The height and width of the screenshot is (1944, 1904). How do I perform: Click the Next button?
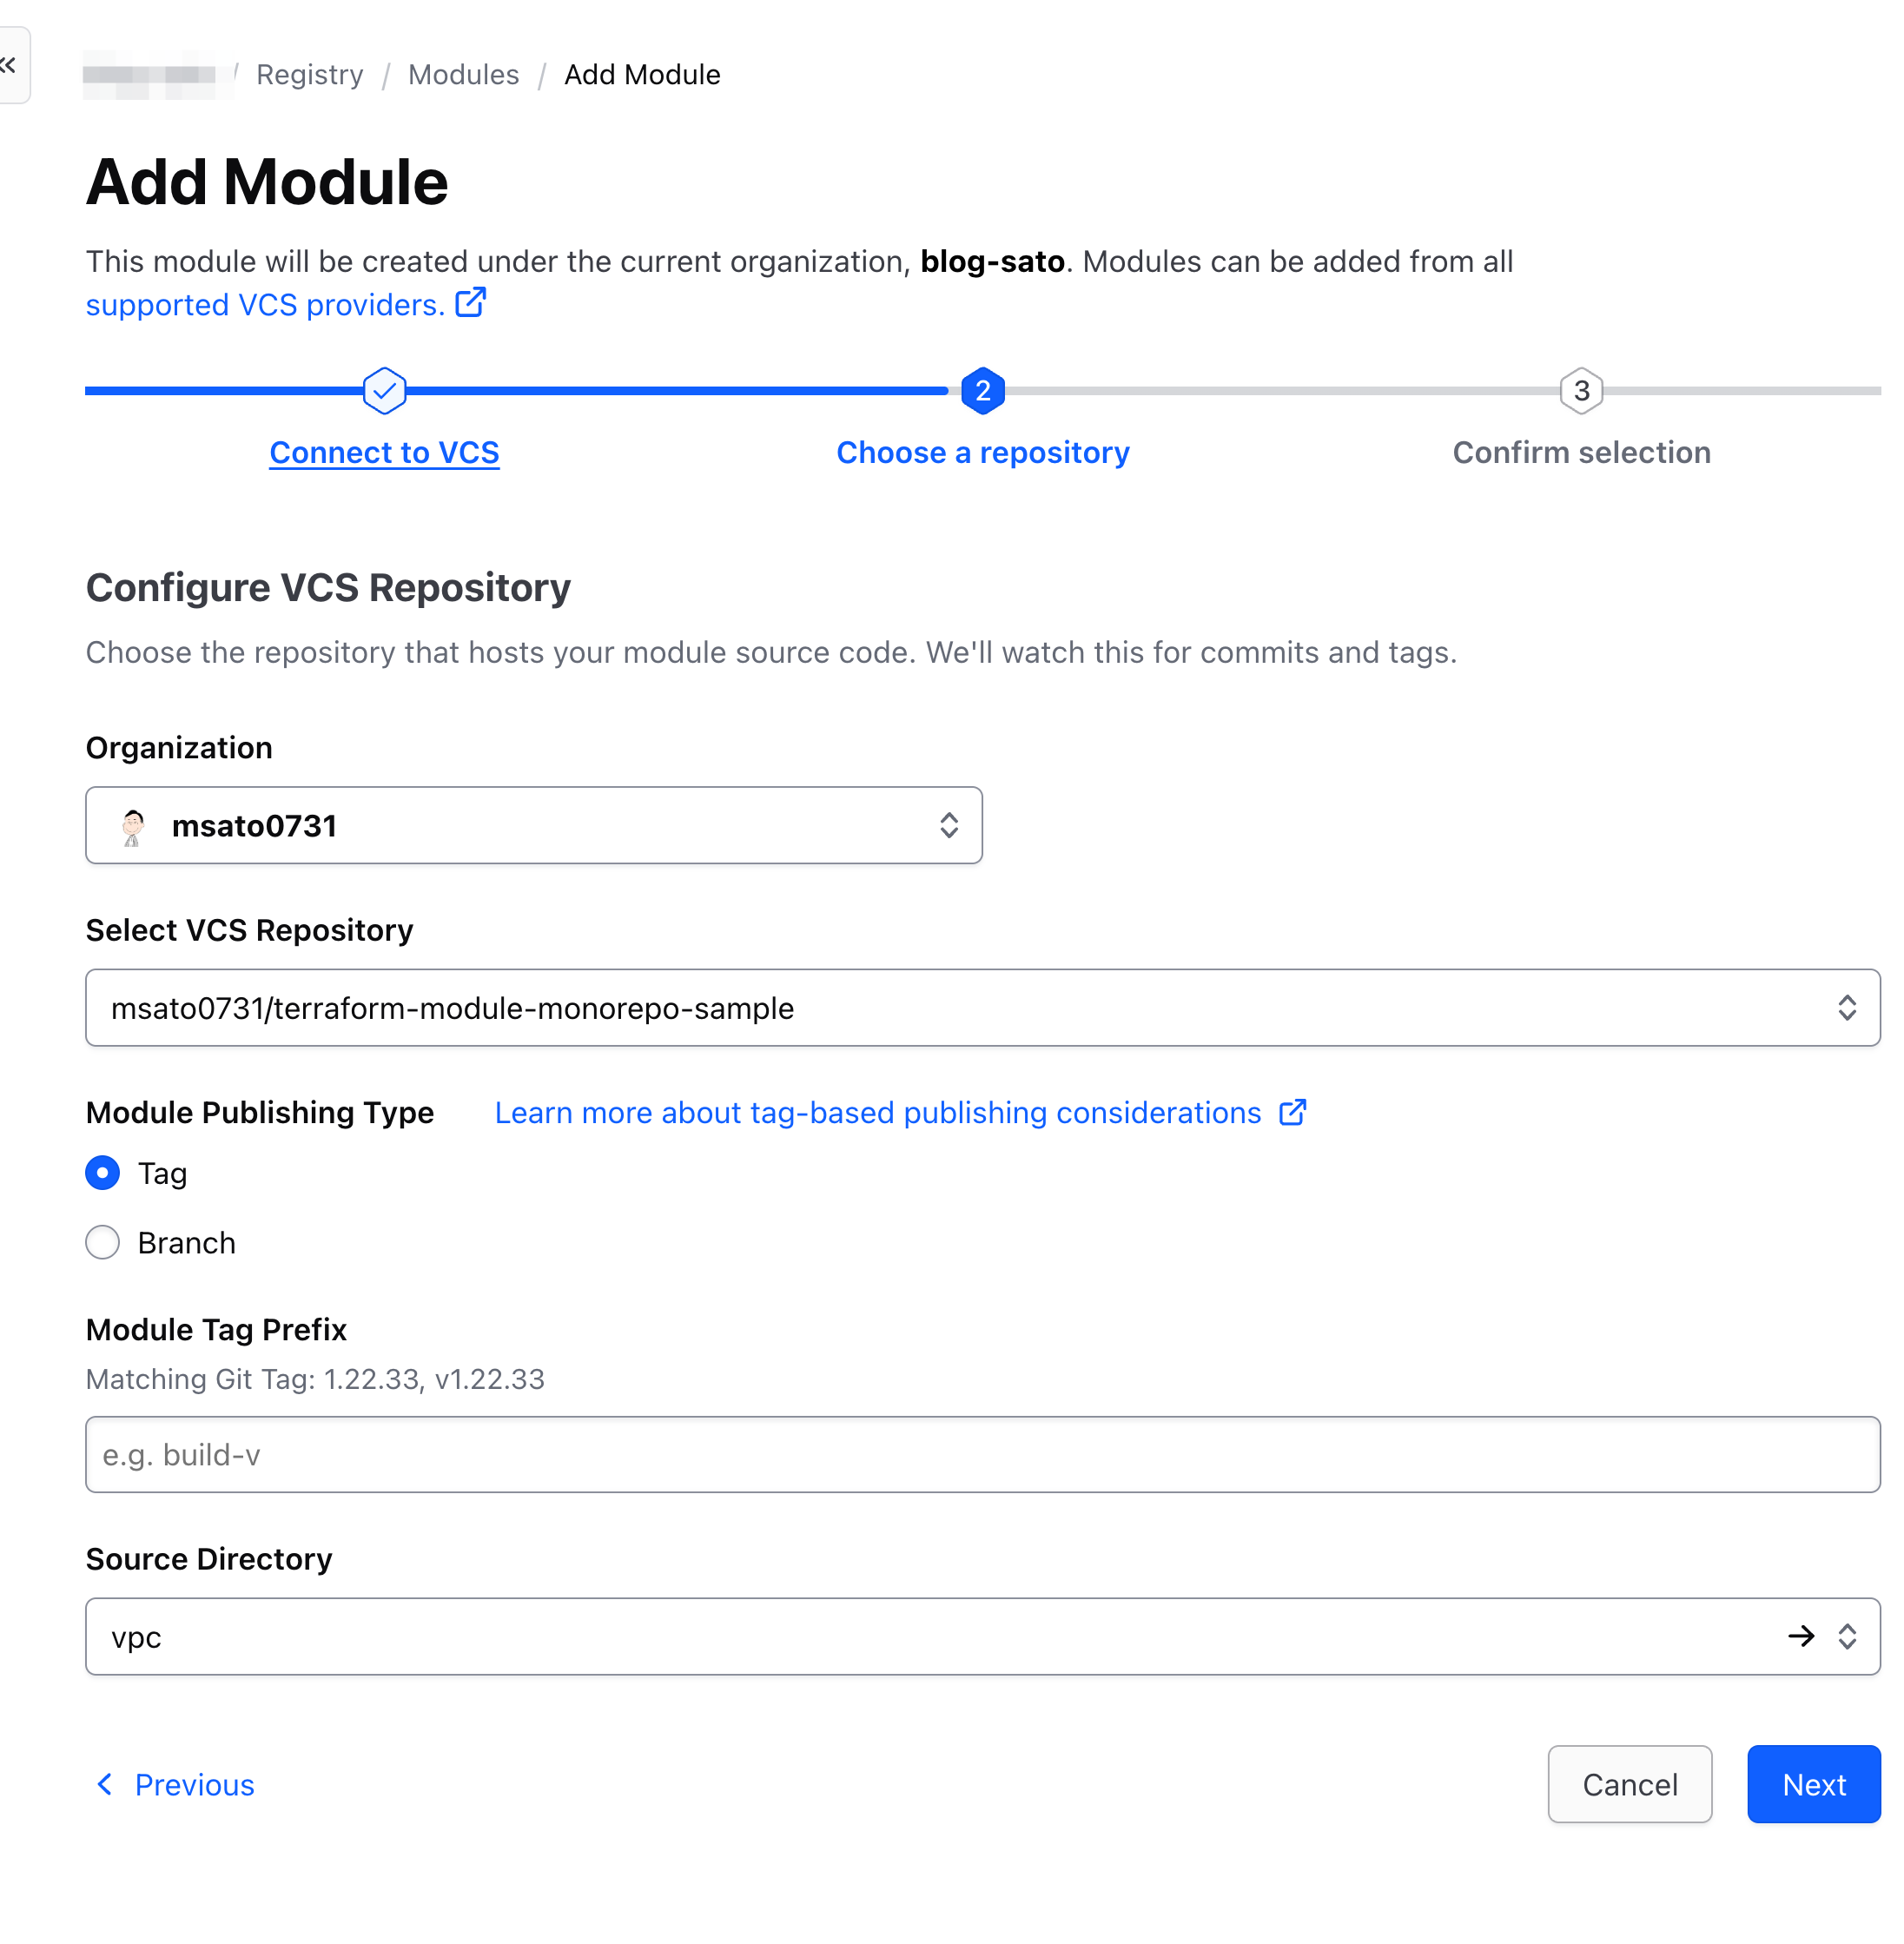click(x=1813, y=1784)
